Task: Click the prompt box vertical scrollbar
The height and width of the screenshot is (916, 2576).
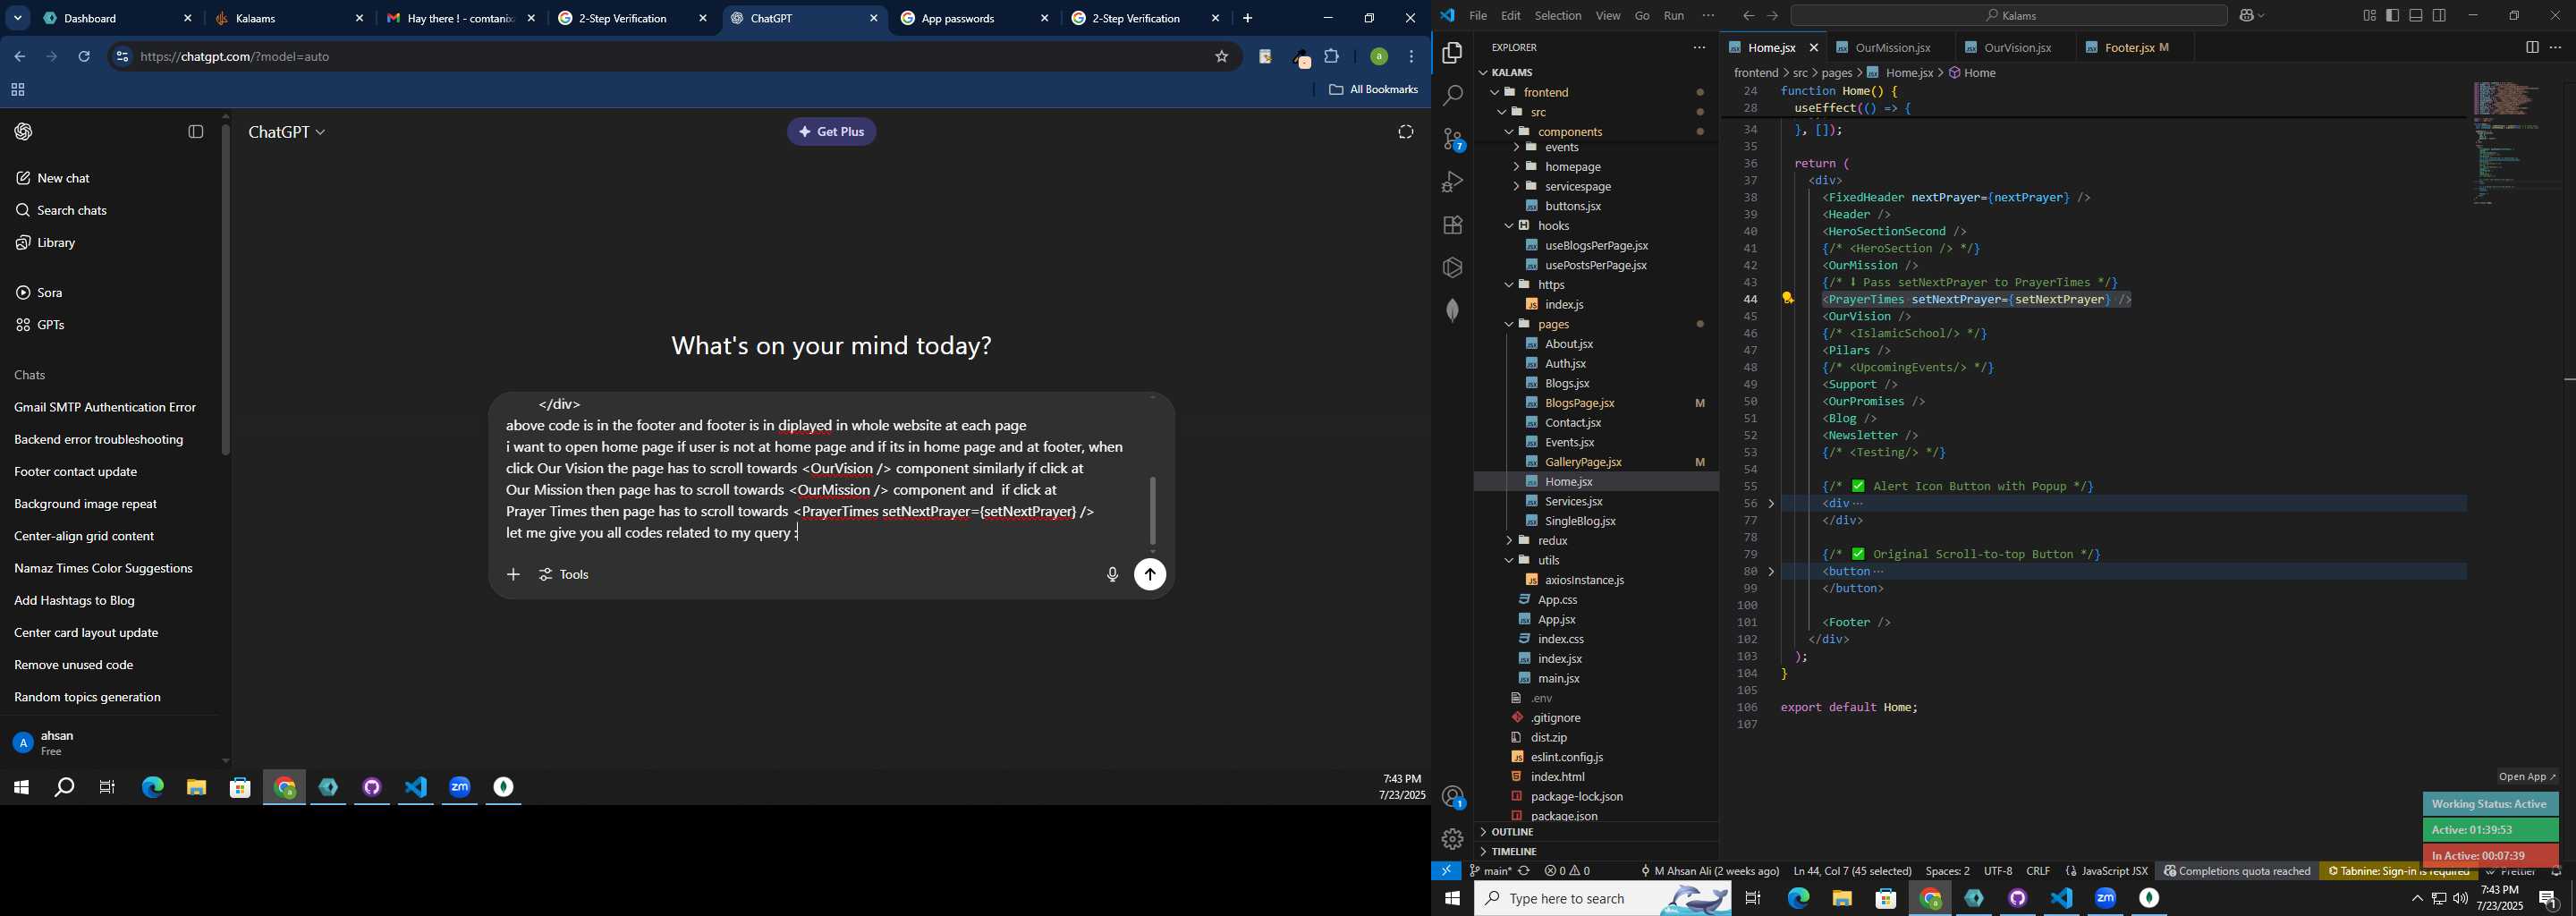Action: click(x=1152, y=510)
